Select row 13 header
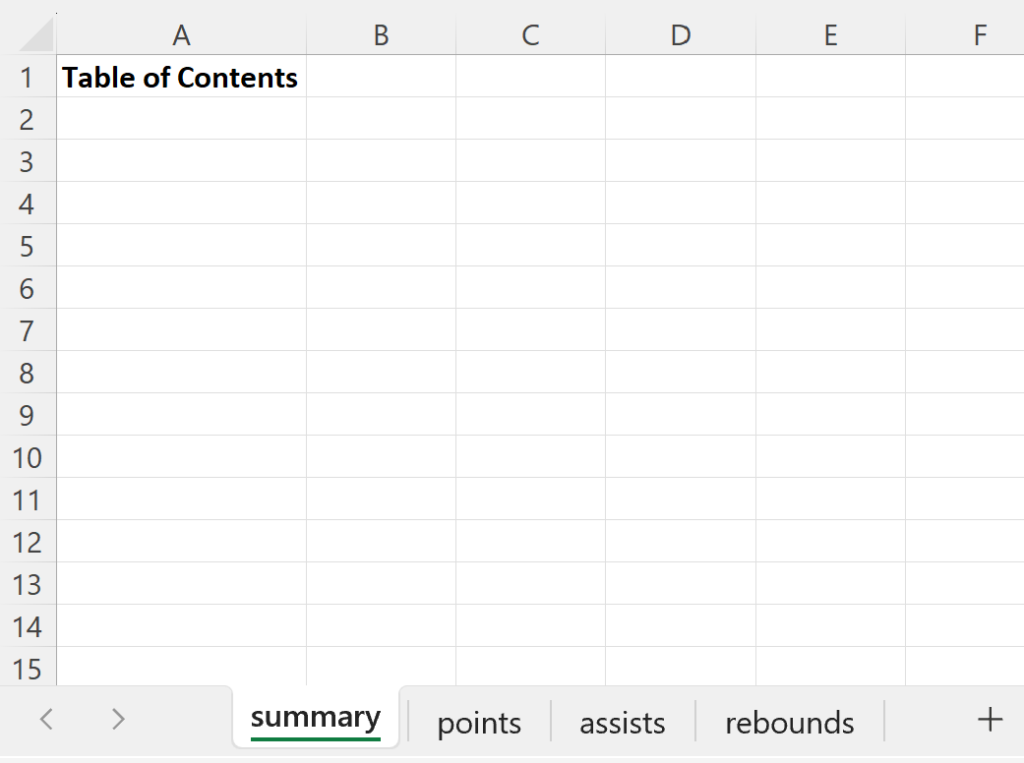Viewport: 1024px width, 763px height. [27, 584]
